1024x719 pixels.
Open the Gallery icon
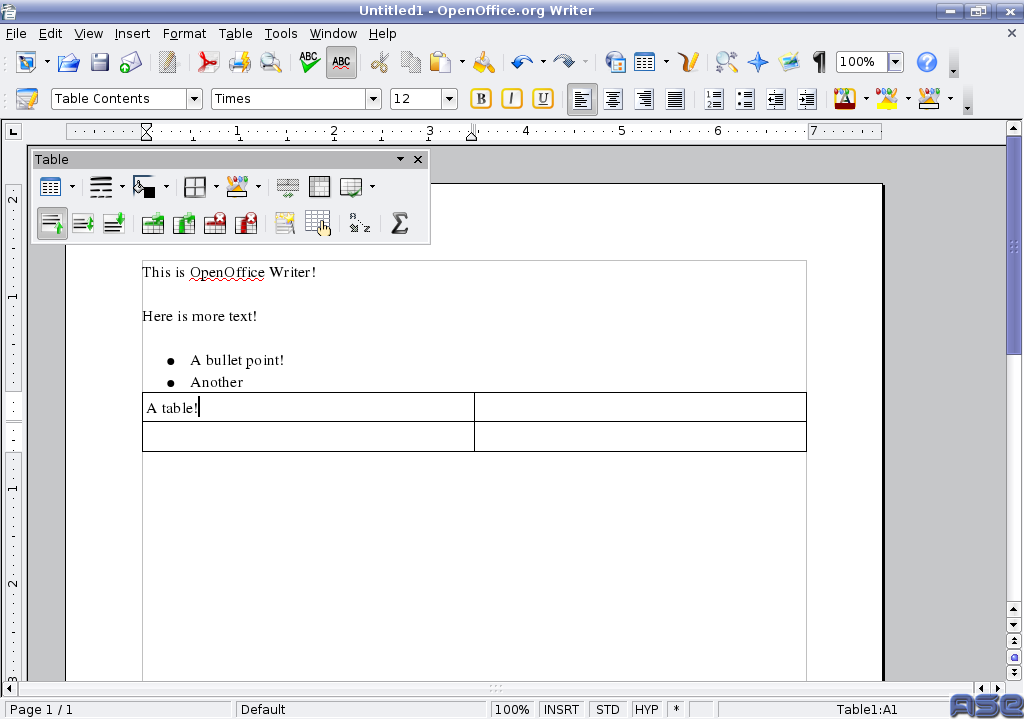(789, 63)
